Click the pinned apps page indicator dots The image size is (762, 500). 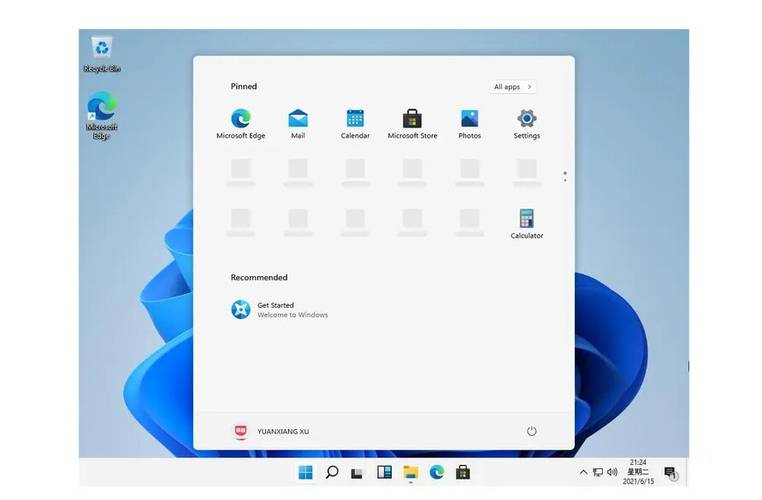(x=565, y=176)
